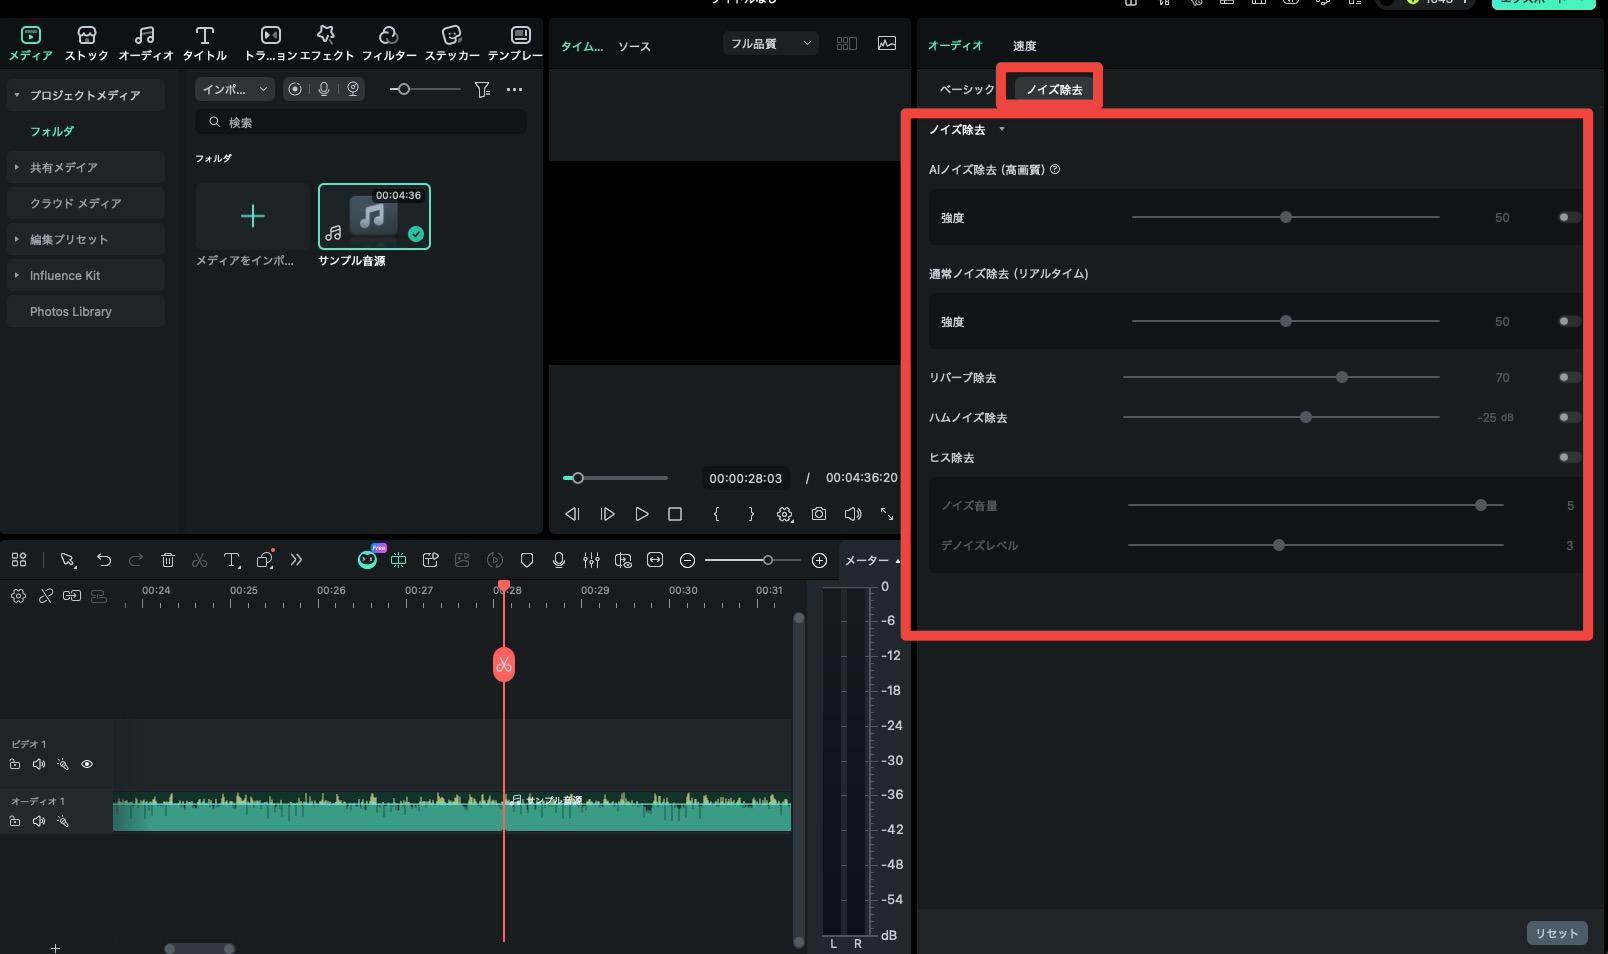
Task: Open the 速度 speed tab
Action: tap(1024, 46)
